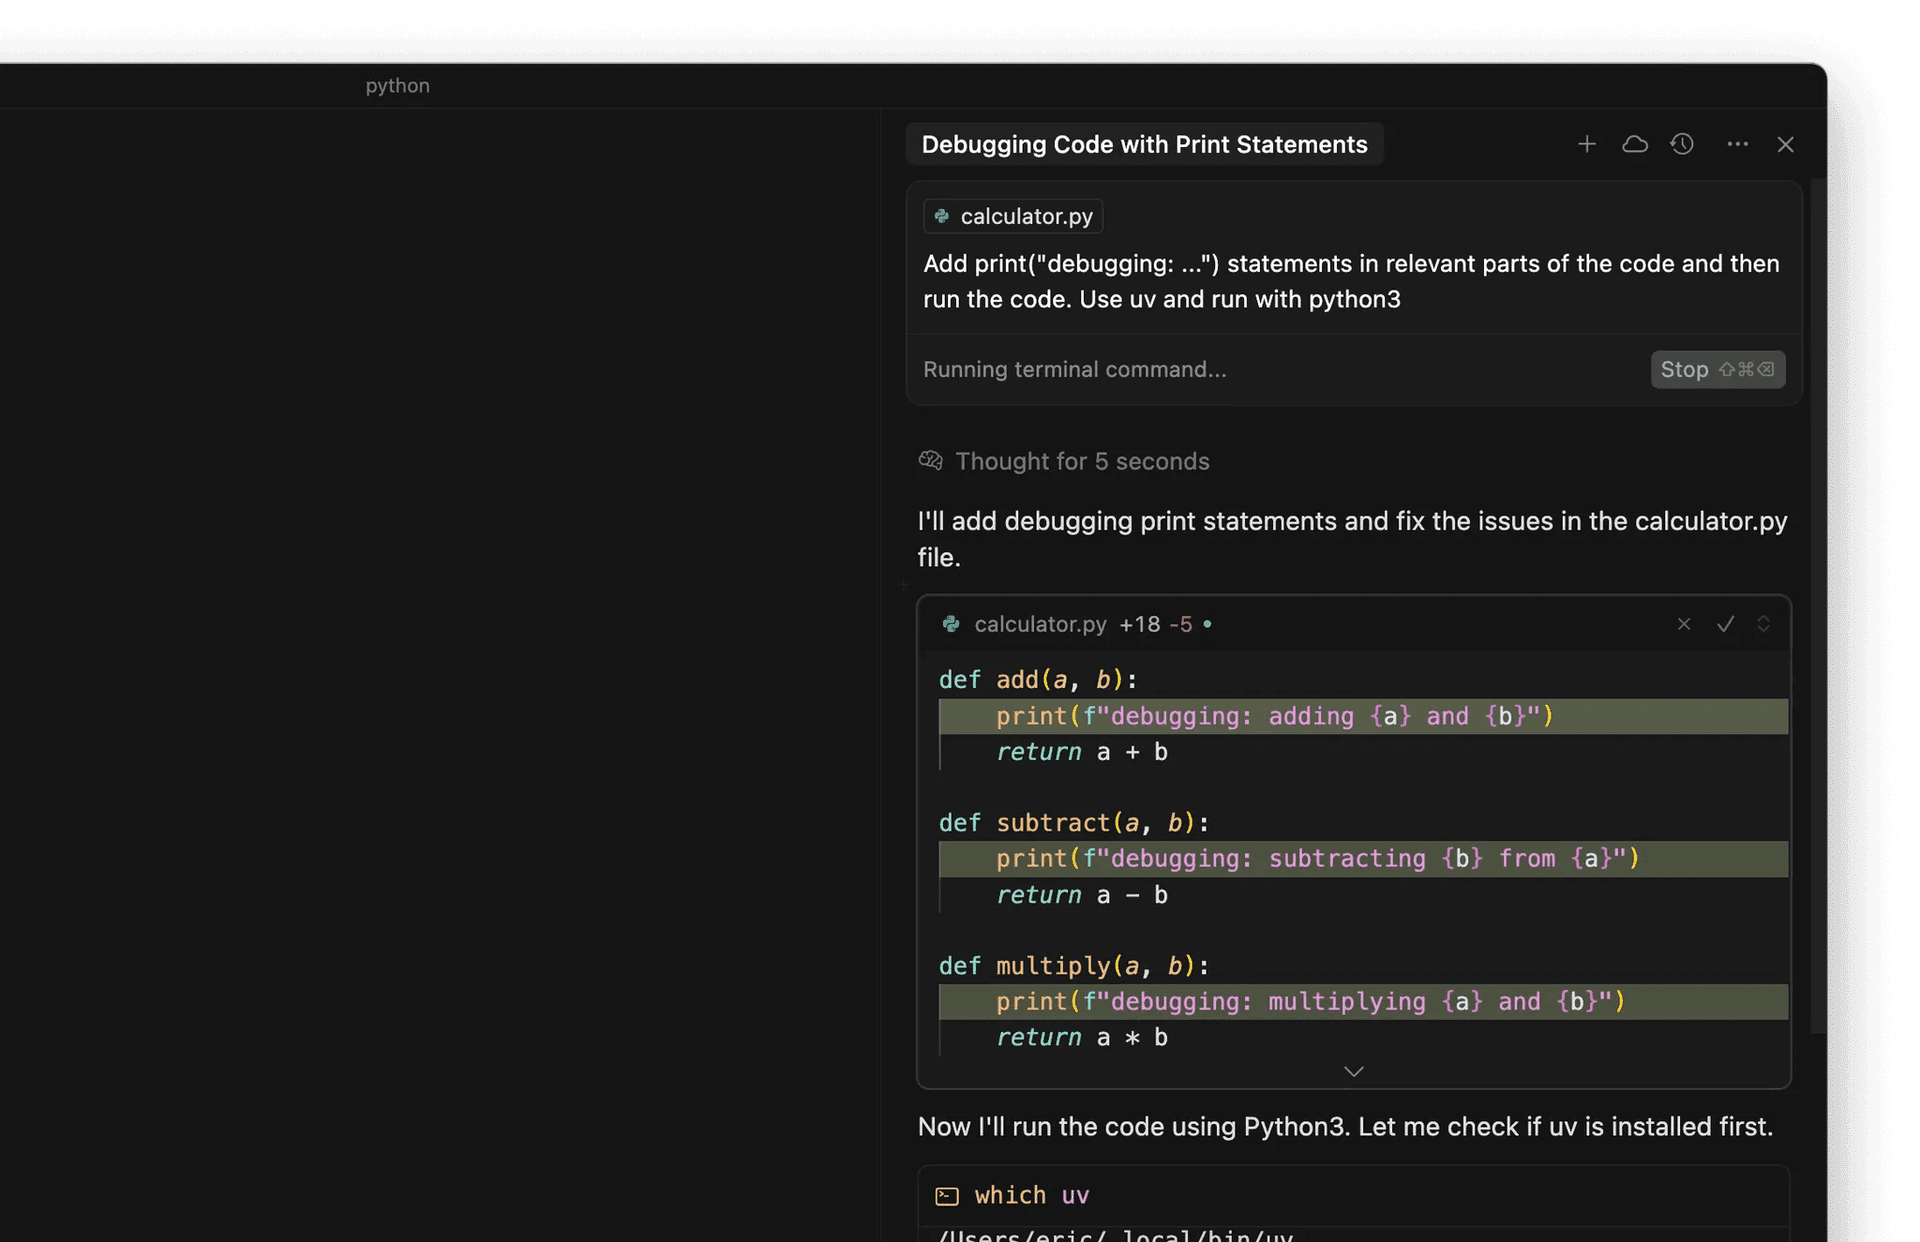Click the unsaved dot indicator after -5
Viewport: 1920px width, 1242px height.
point(1207,624)
